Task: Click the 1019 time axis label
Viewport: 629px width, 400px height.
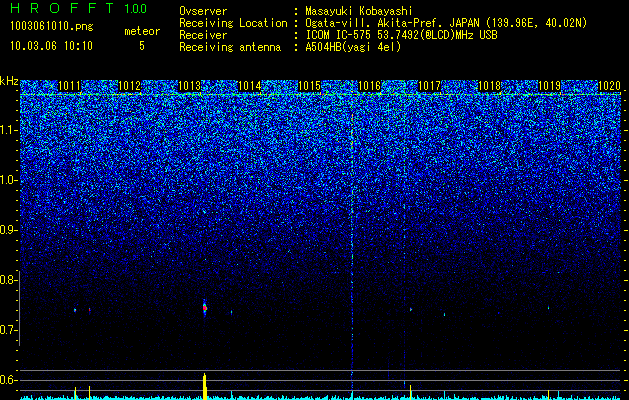Action: 549,86
